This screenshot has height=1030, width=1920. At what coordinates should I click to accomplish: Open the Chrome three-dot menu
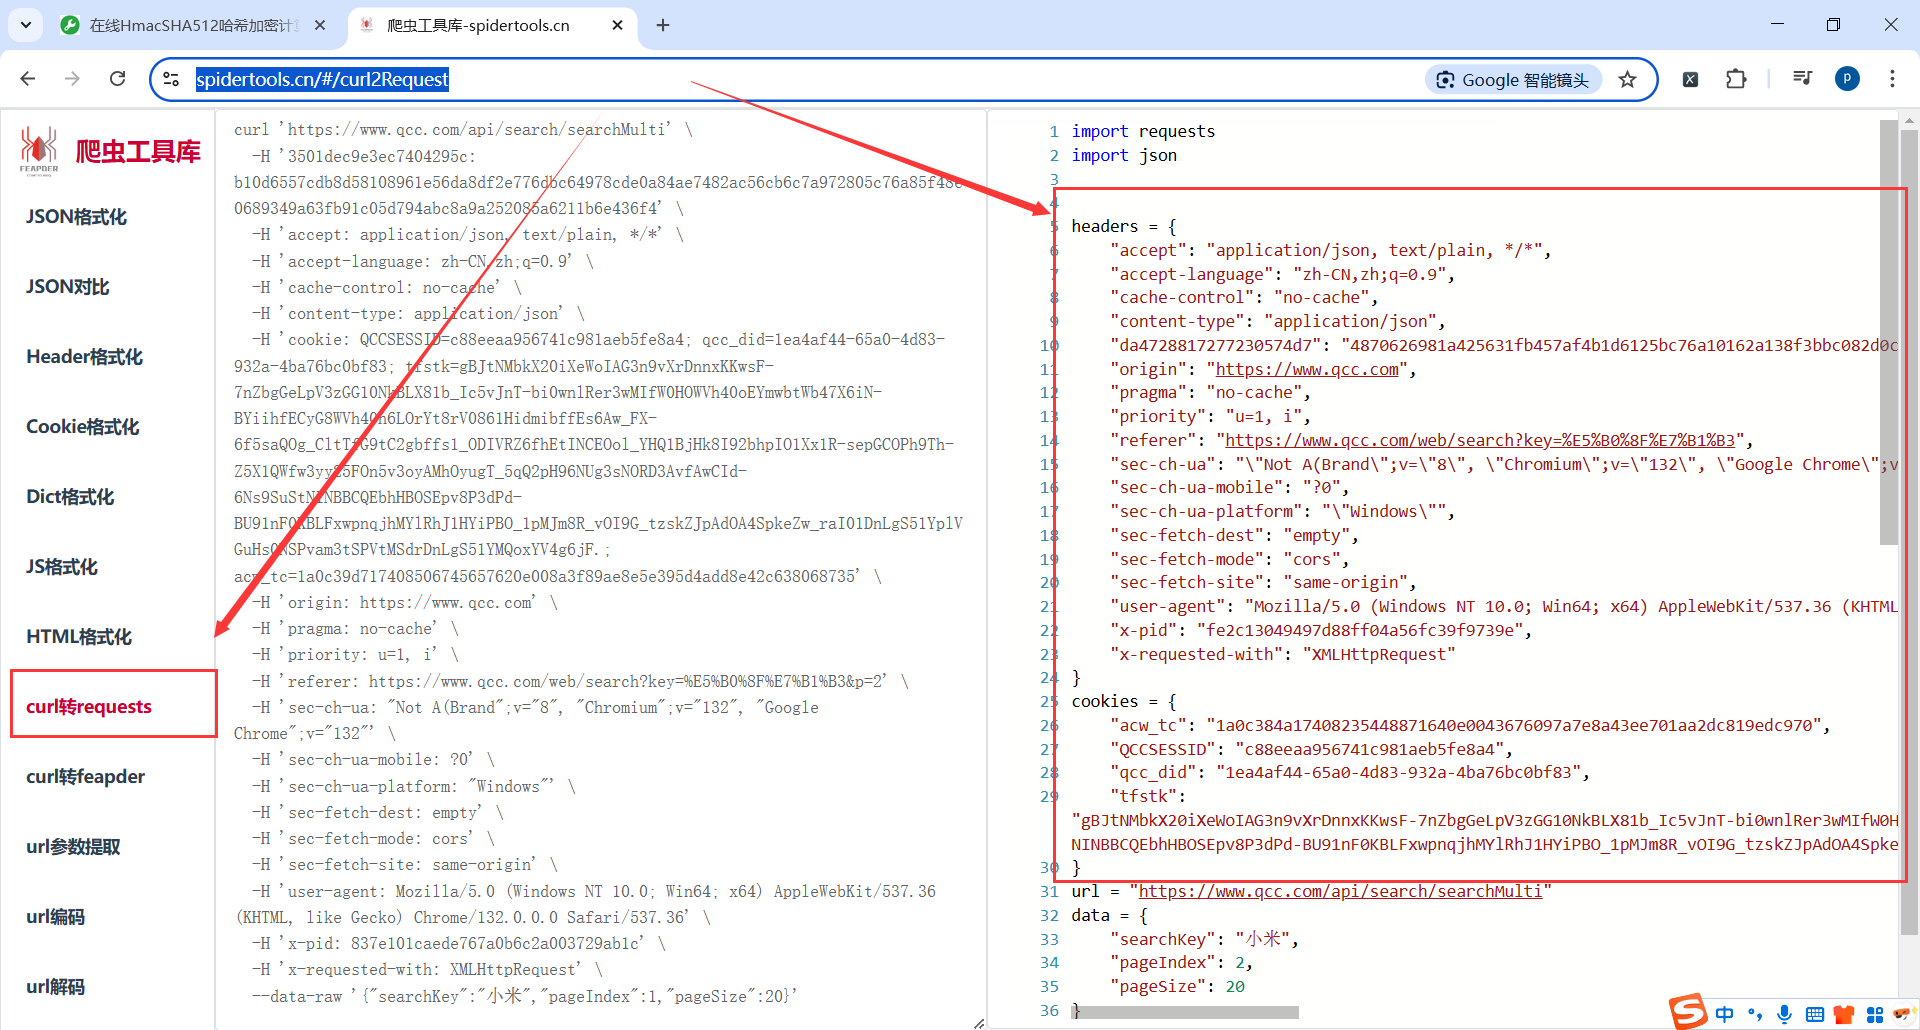pyautogui.click(x=1892, y=79)
